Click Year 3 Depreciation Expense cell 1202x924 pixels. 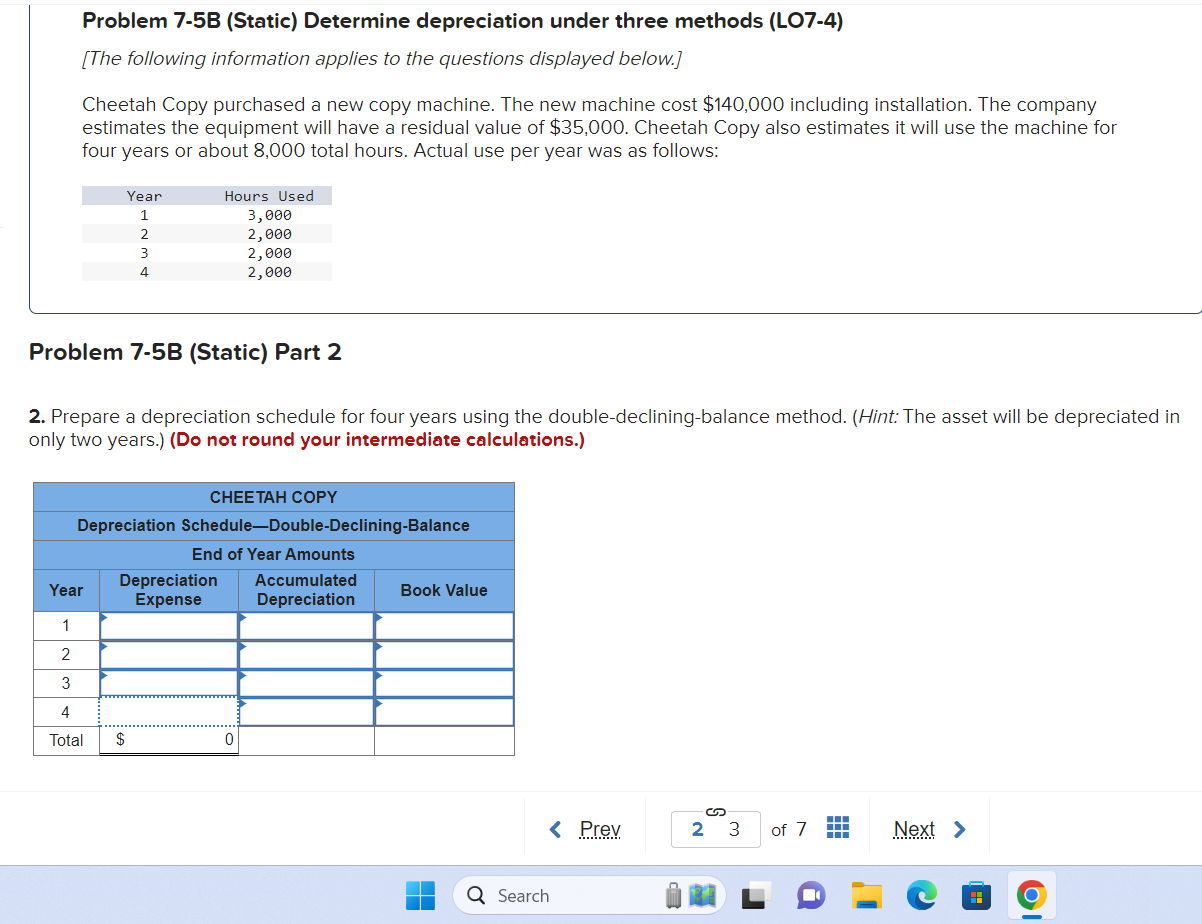click(168, 682)
